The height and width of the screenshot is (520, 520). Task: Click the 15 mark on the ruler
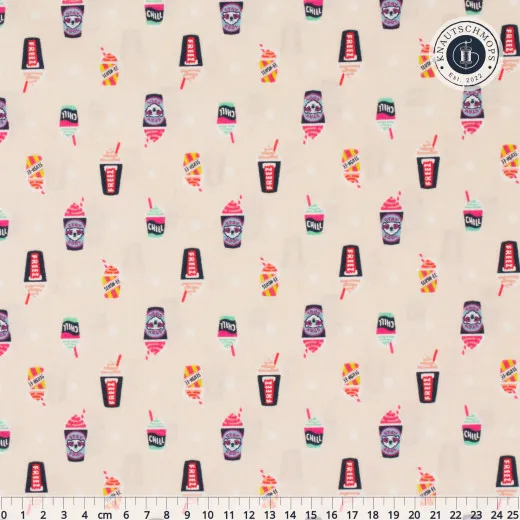(311, 514)
